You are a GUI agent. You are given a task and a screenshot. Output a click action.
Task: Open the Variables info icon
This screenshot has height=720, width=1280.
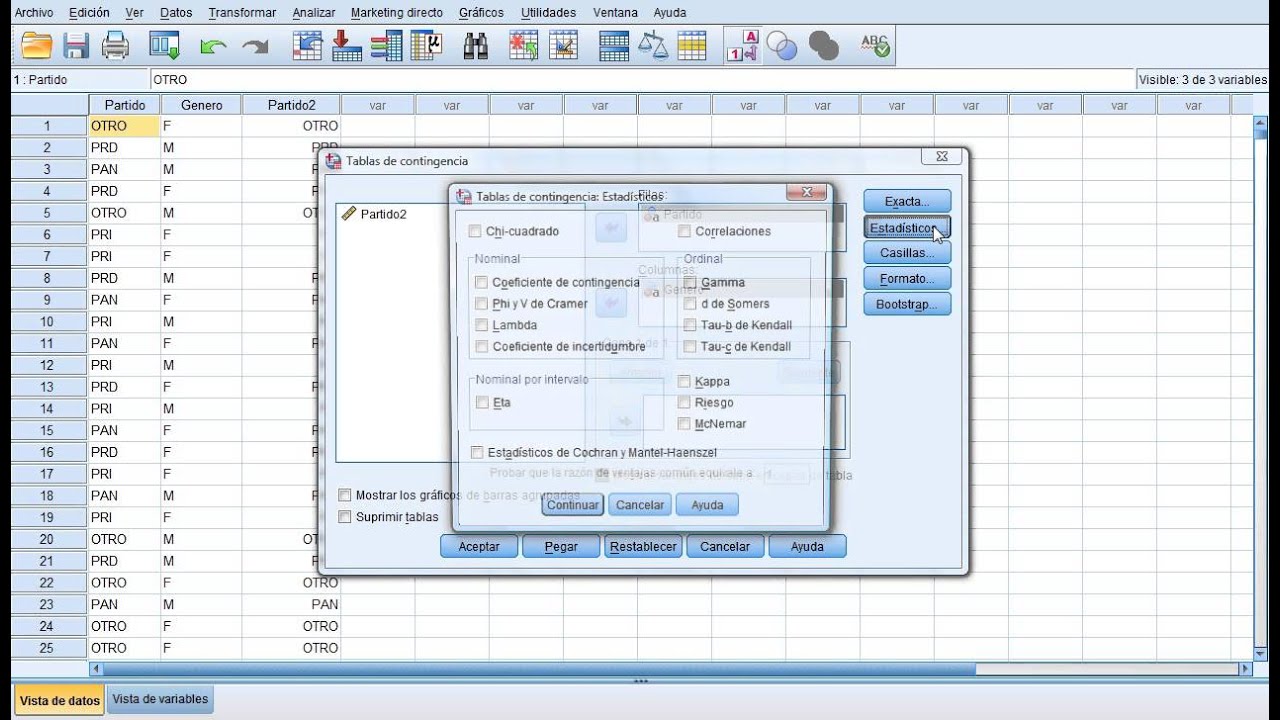[386, 46]
